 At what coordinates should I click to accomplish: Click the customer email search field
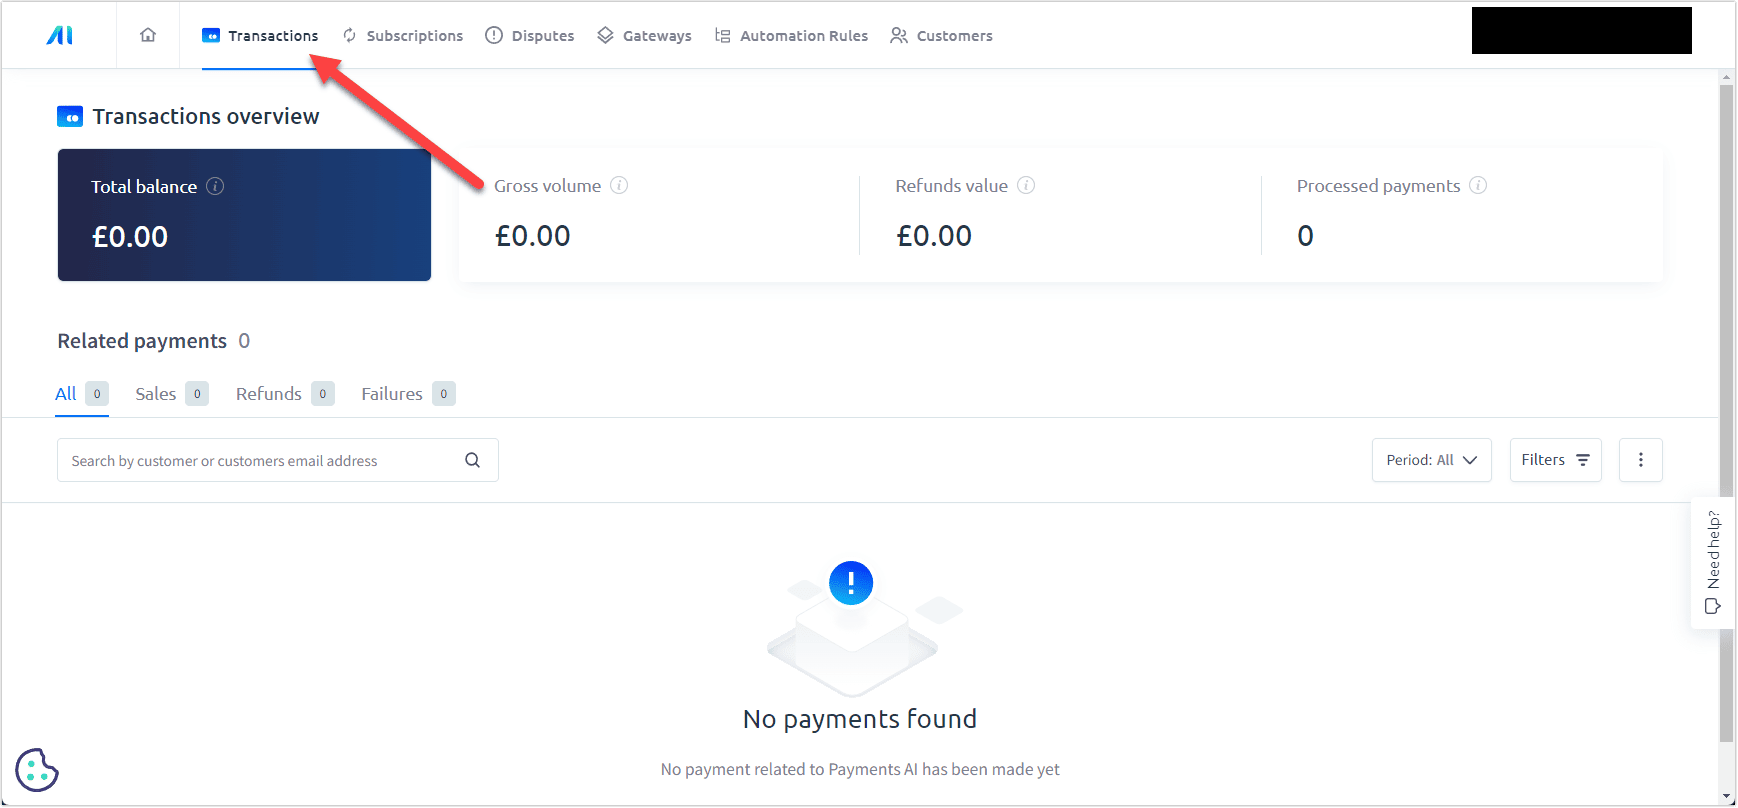250,460
